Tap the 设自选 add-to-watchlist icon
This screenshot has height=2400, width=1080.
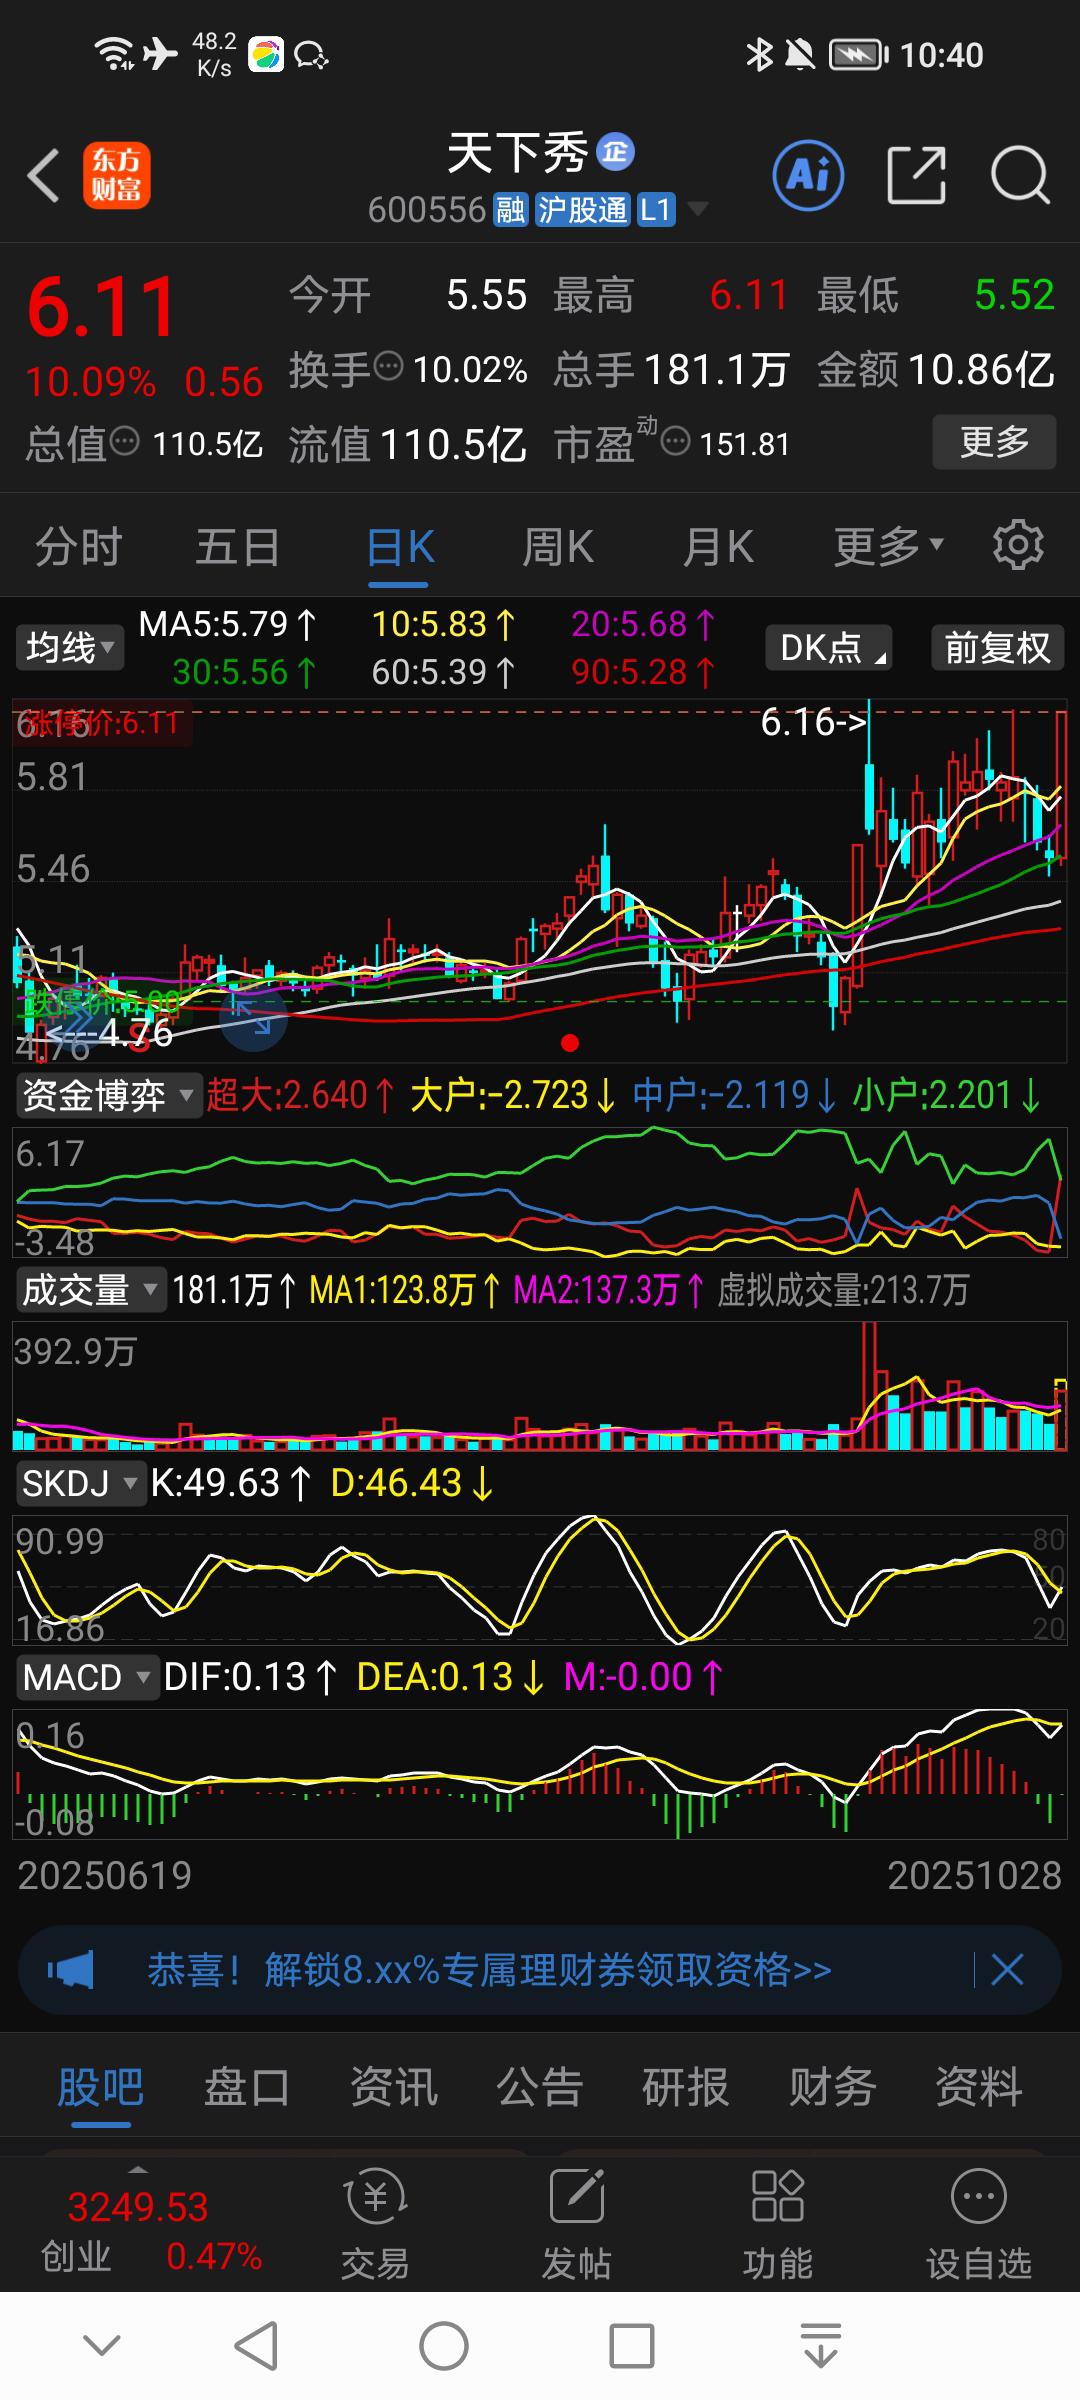click(x=979, y=2225)
